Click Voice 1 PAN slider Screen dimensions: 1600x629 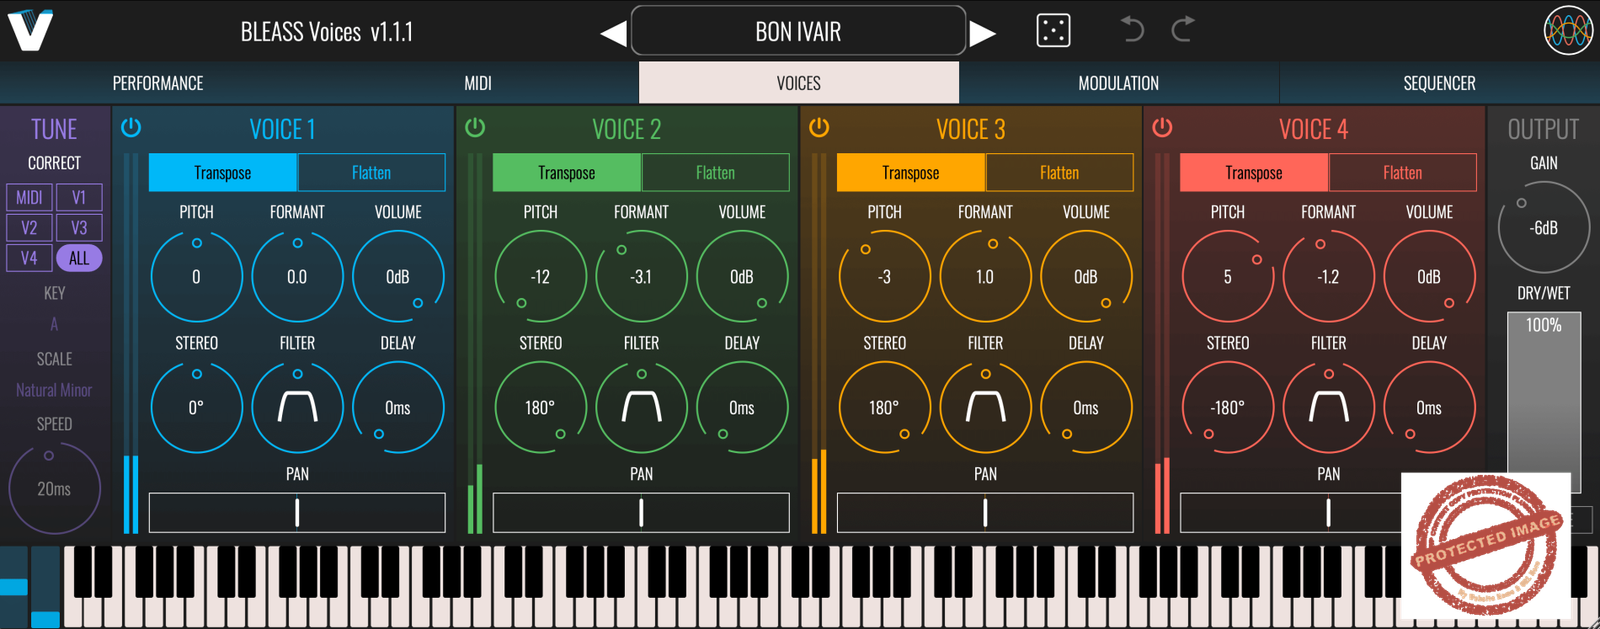[x=297, y=513]
